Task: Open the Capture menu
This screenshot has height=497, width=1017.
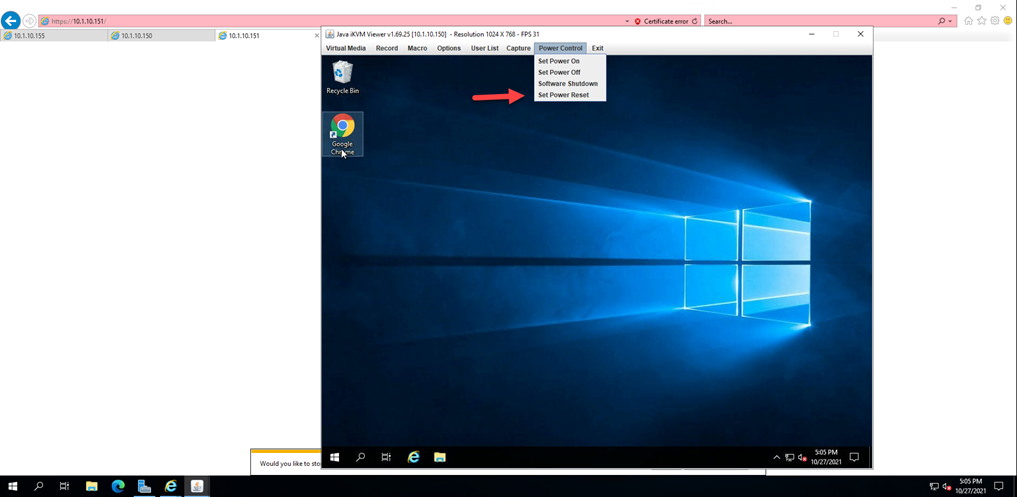Action: pyautogui.click(x=518, y=48)
